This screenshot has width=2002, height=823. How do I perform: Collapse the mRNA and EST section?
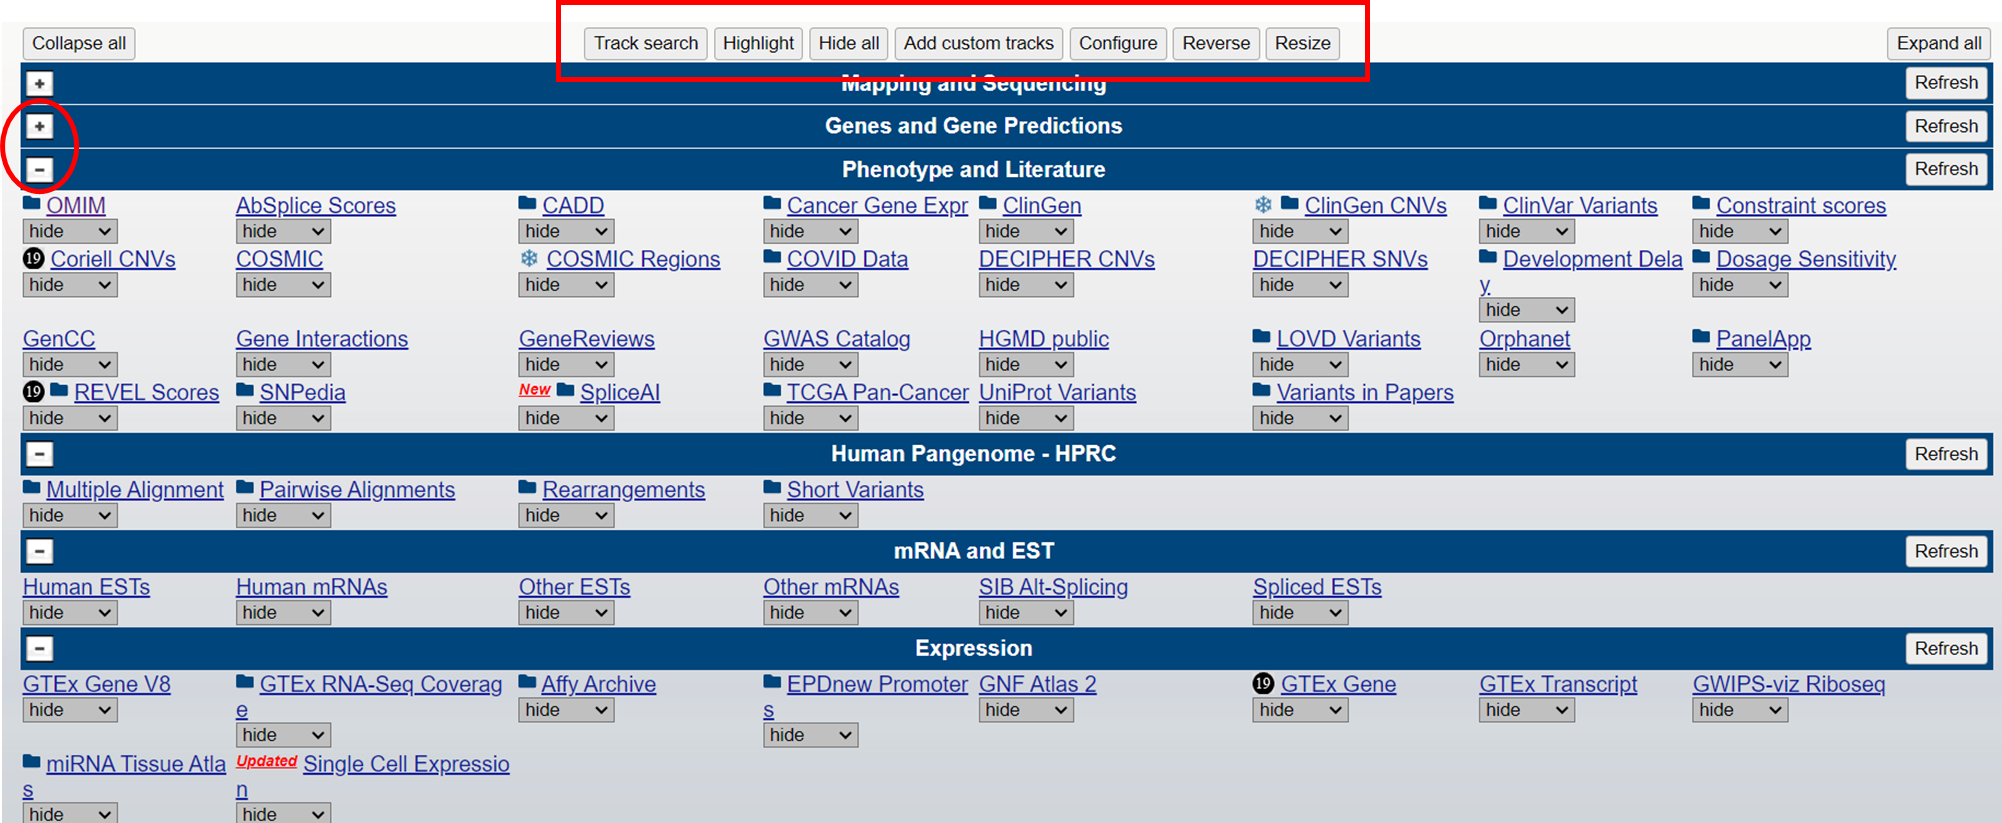pos(39,551)
